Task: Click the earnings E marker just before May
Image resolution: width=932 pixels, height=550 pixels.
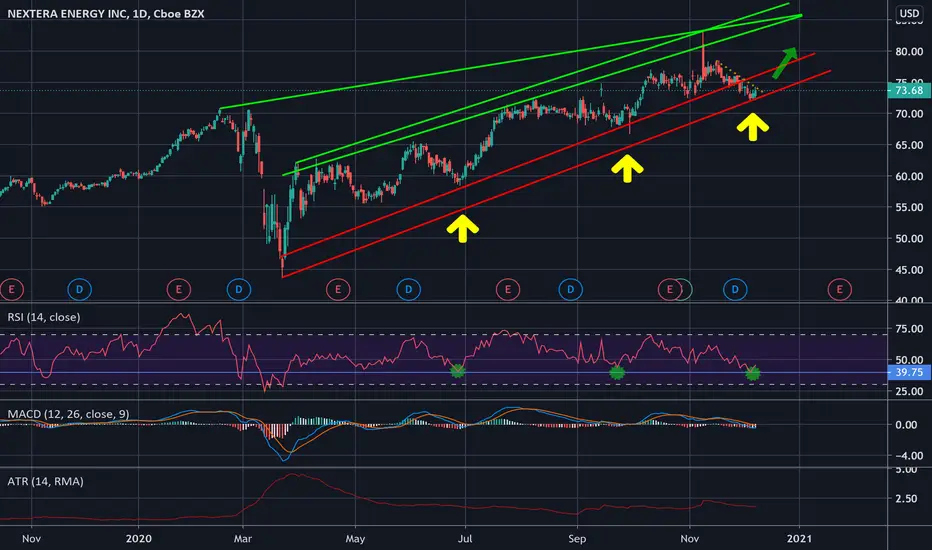Action: pos(338,290)
